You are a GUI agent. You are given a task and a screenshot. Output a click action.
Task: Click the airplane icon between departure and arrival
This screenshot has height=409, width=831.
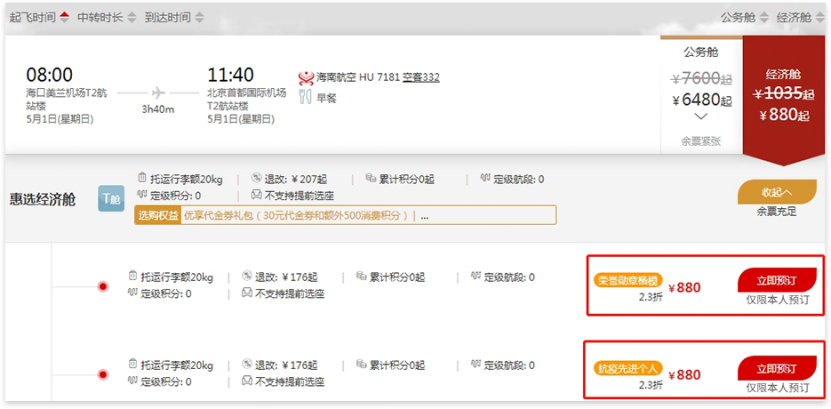tap(158, 93)
